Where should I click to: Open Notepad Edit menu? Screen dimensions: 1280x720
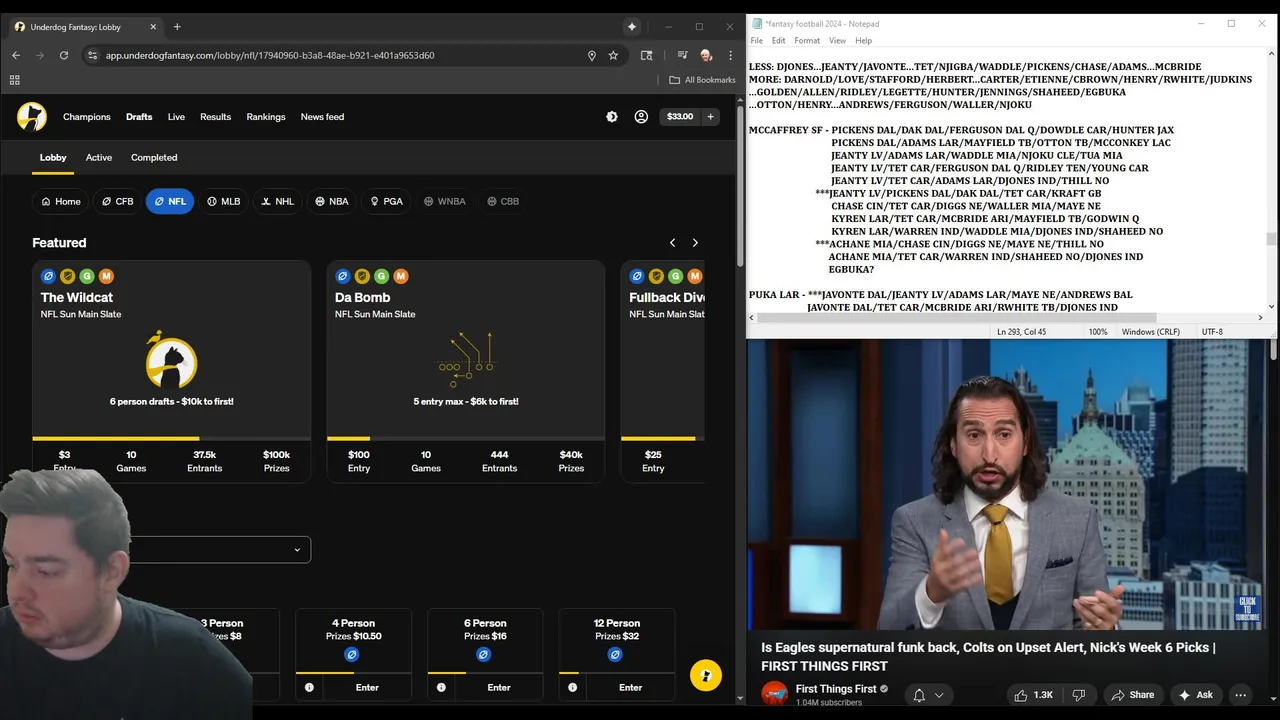(x=778, y=41)
